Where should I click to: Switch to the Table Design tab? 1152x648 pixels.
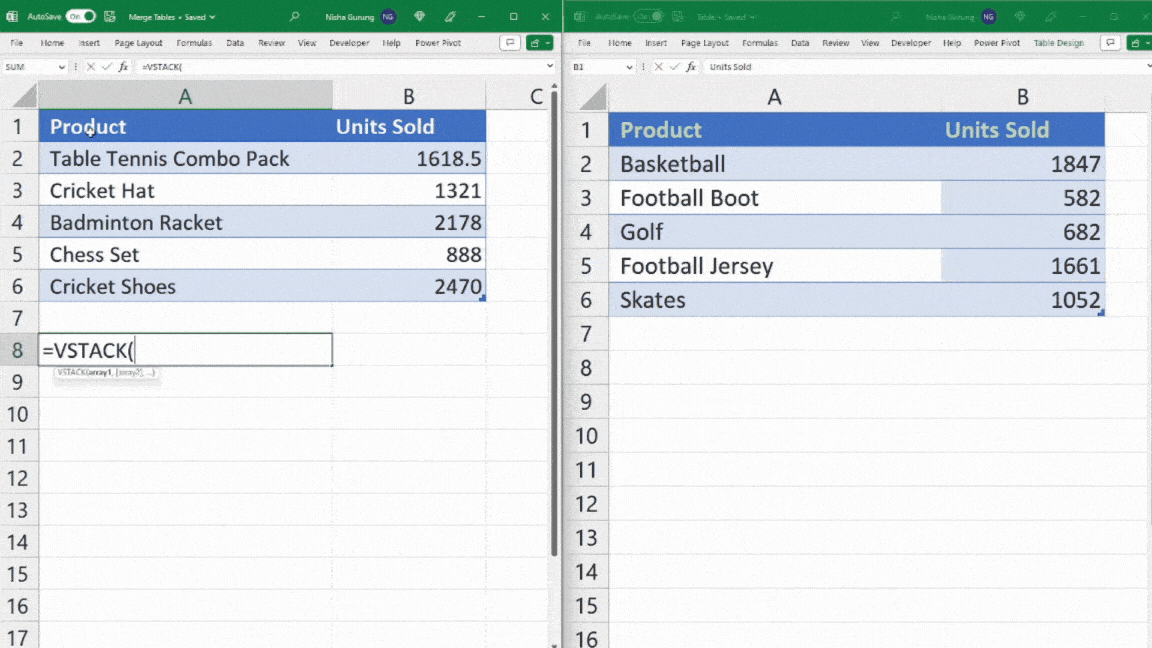(x=1058, y=42)
